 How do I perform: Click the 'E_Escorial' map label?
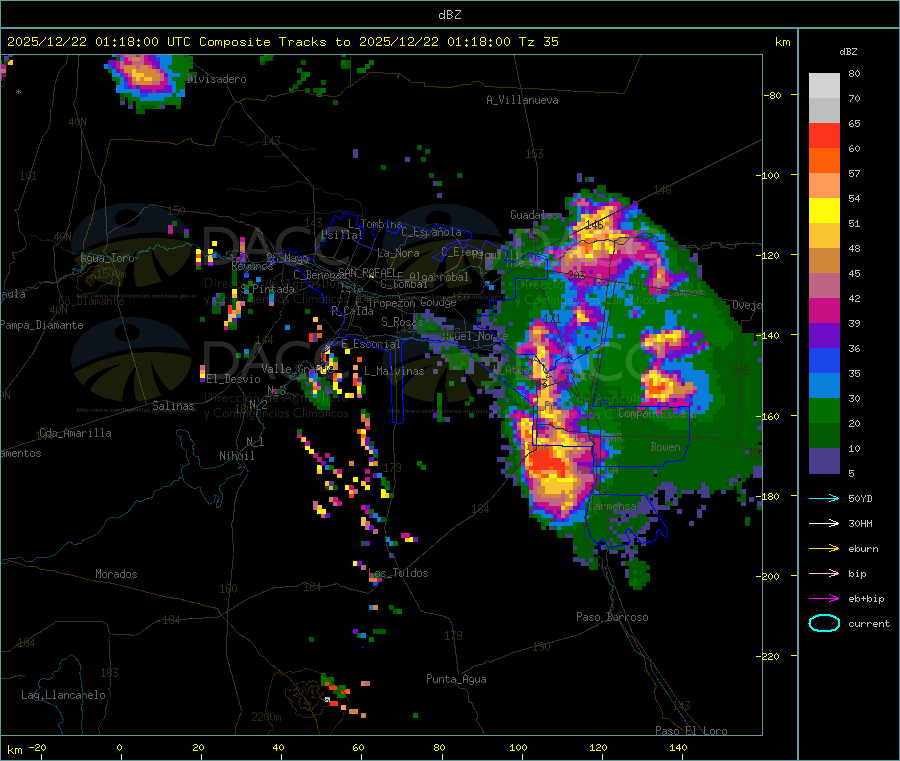coord(371,344)
